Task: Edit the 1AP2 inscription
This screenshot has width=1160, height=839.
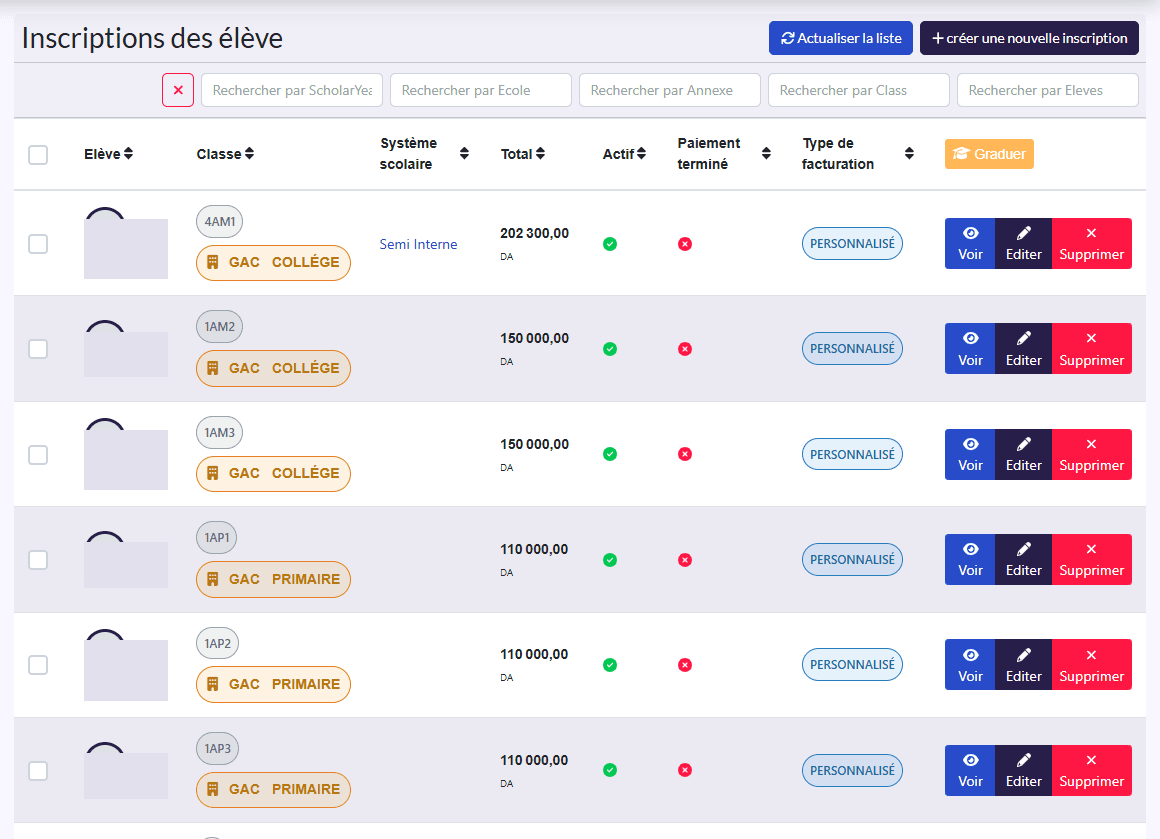Action: pos(1023,664)
